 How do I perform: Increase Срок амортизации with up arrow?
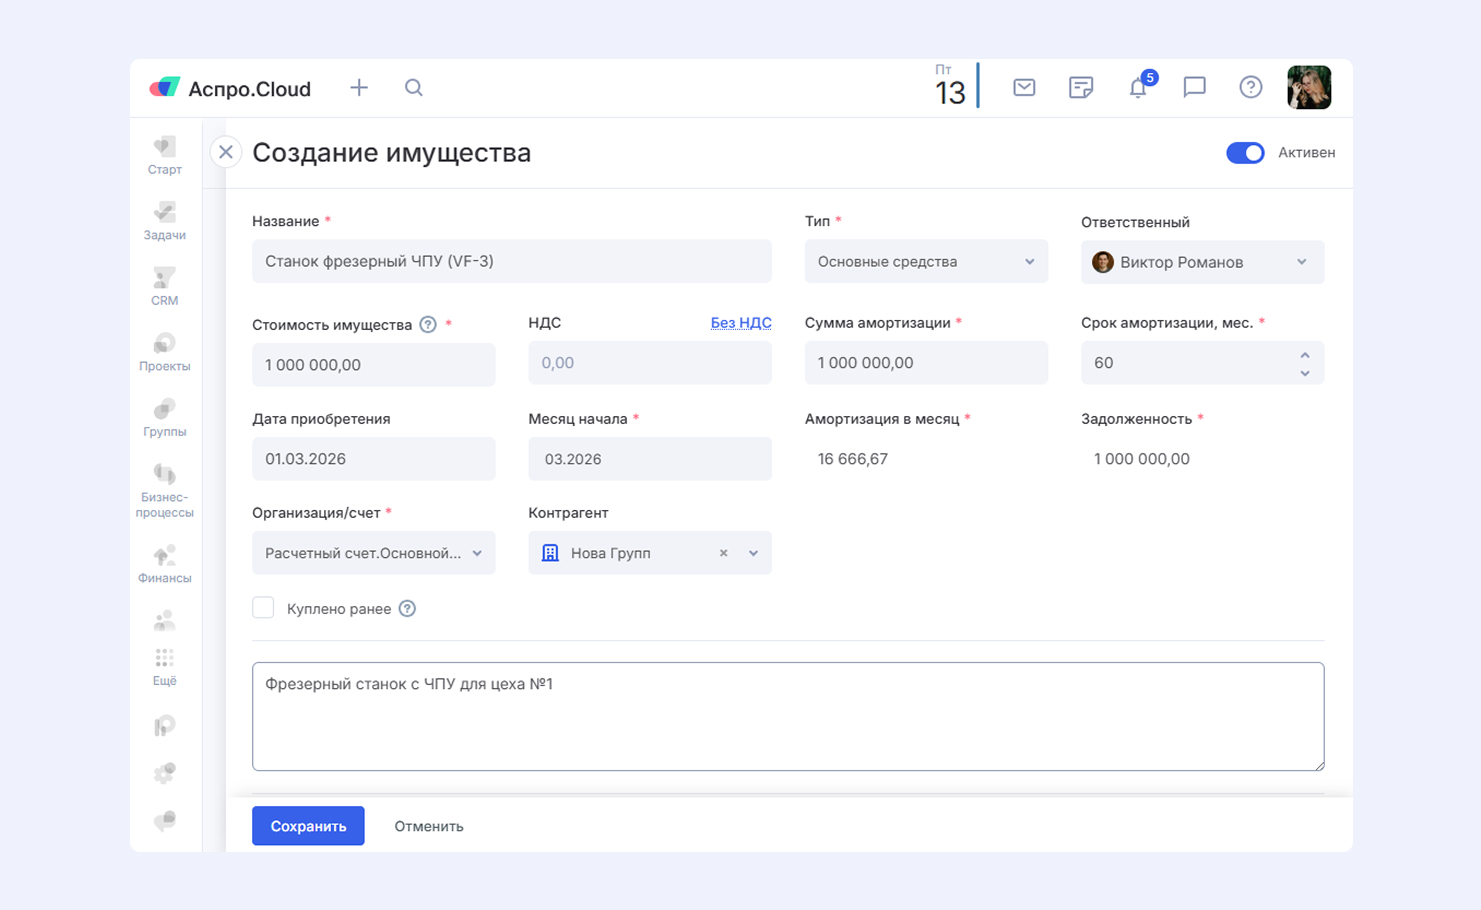tap(1305, 355)
